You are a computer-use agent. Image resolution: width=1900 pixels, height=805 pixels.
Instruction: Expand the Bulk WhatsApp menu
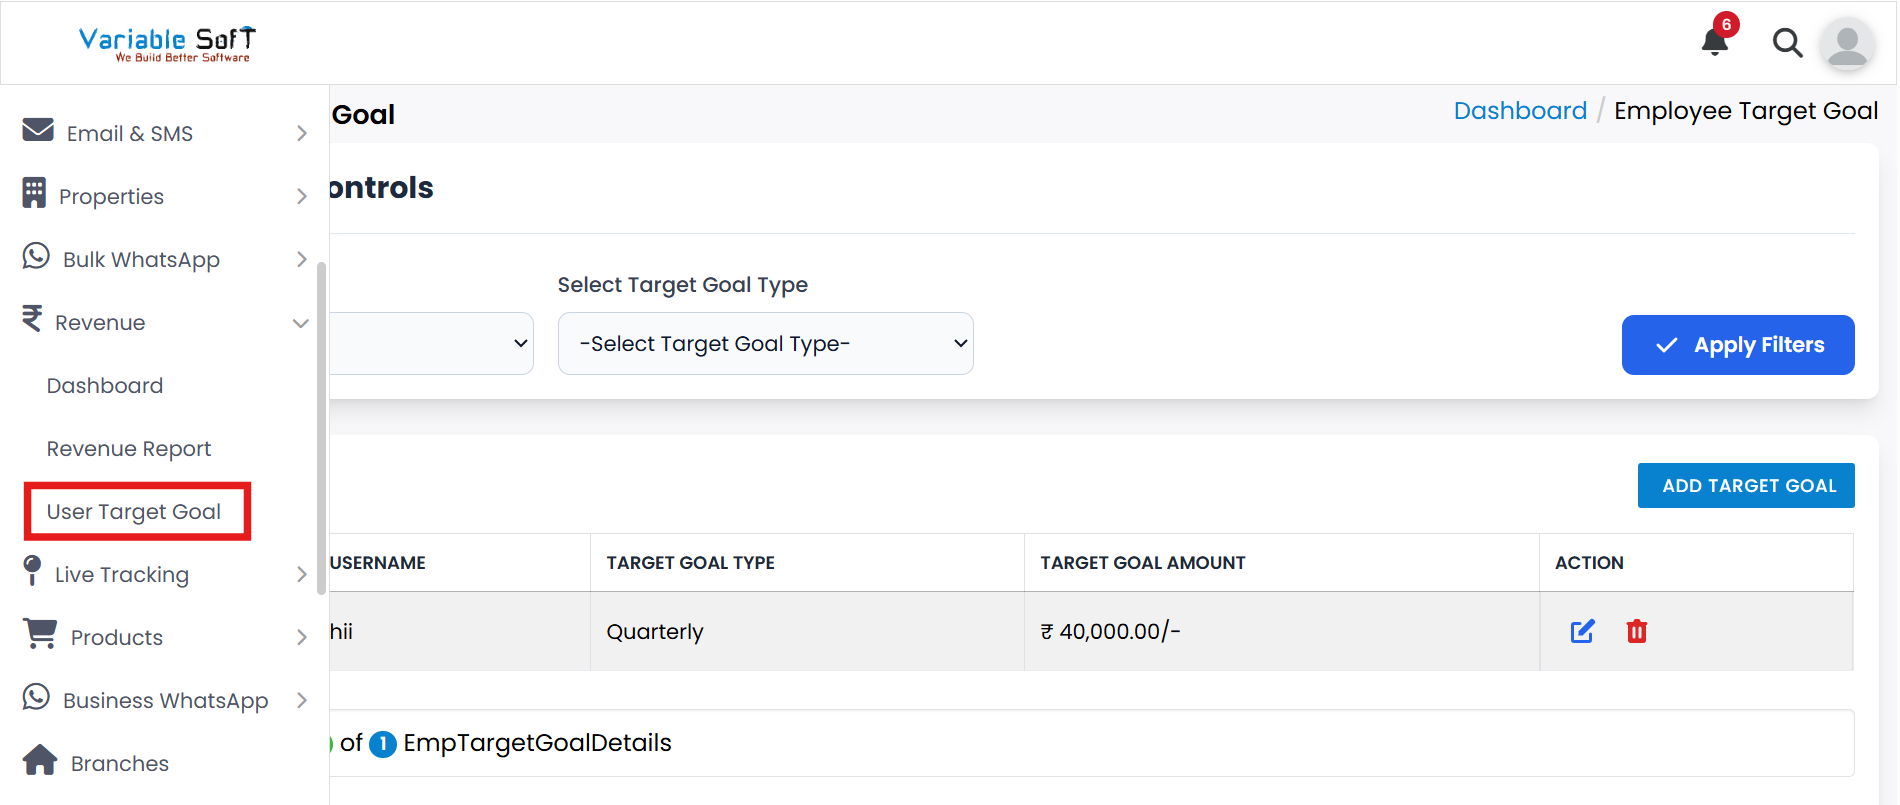coord(301,260)
